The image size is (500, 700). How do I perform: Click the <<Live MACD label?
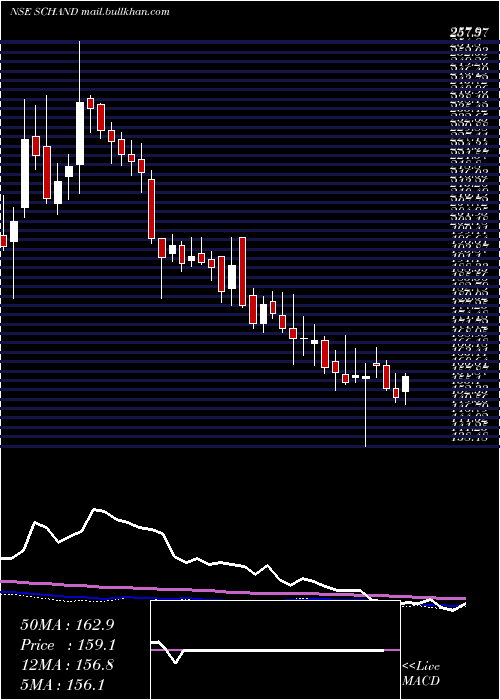(421, 674)
